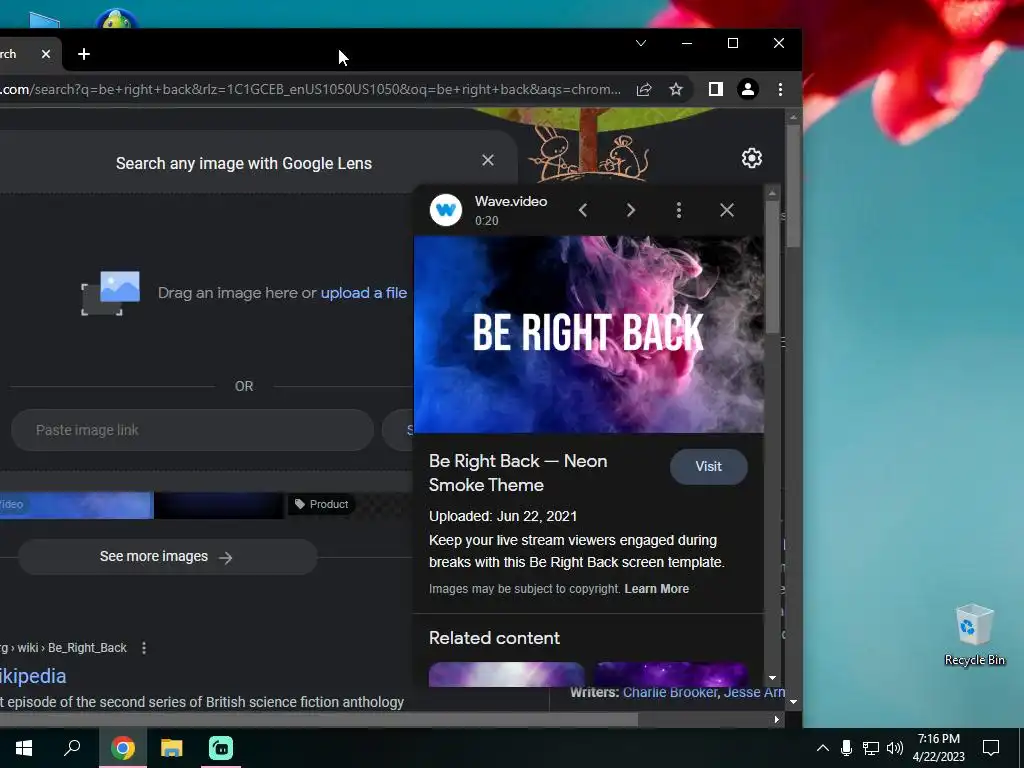The height and width of the screenshot is (768, 1024).
Task: Click the page horizontal scrollbar right arrow
Action: click(x=776, y=719)
